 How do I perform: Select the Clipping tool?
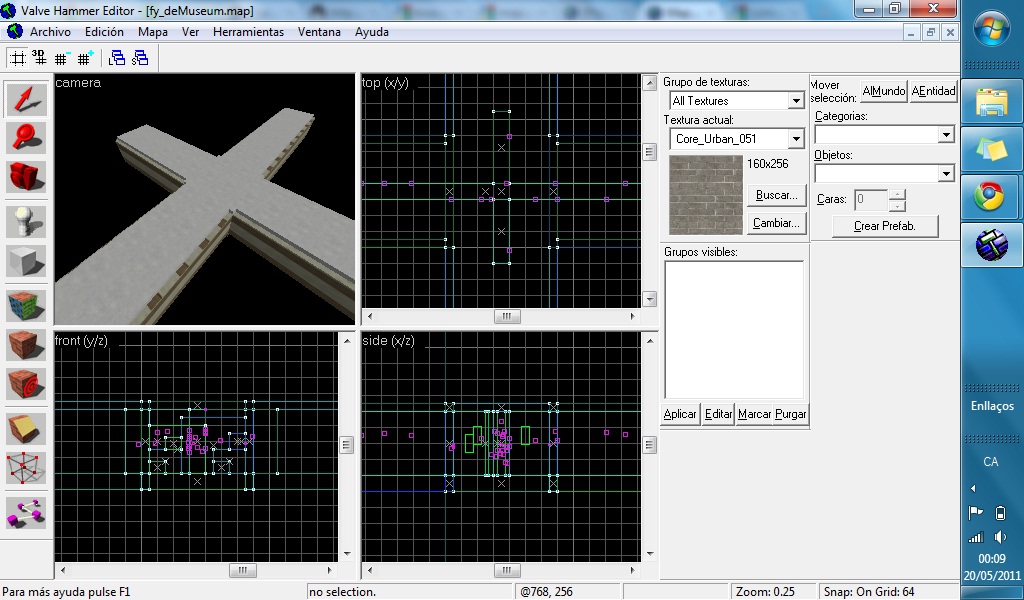click(26, 428)
